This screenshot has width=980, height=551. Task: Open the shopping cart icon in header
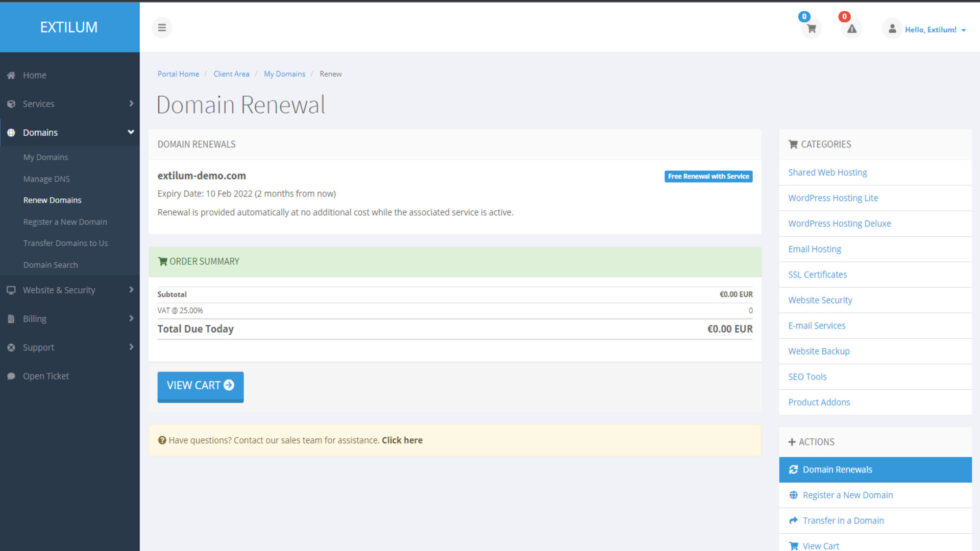click(x=811, y=29)
